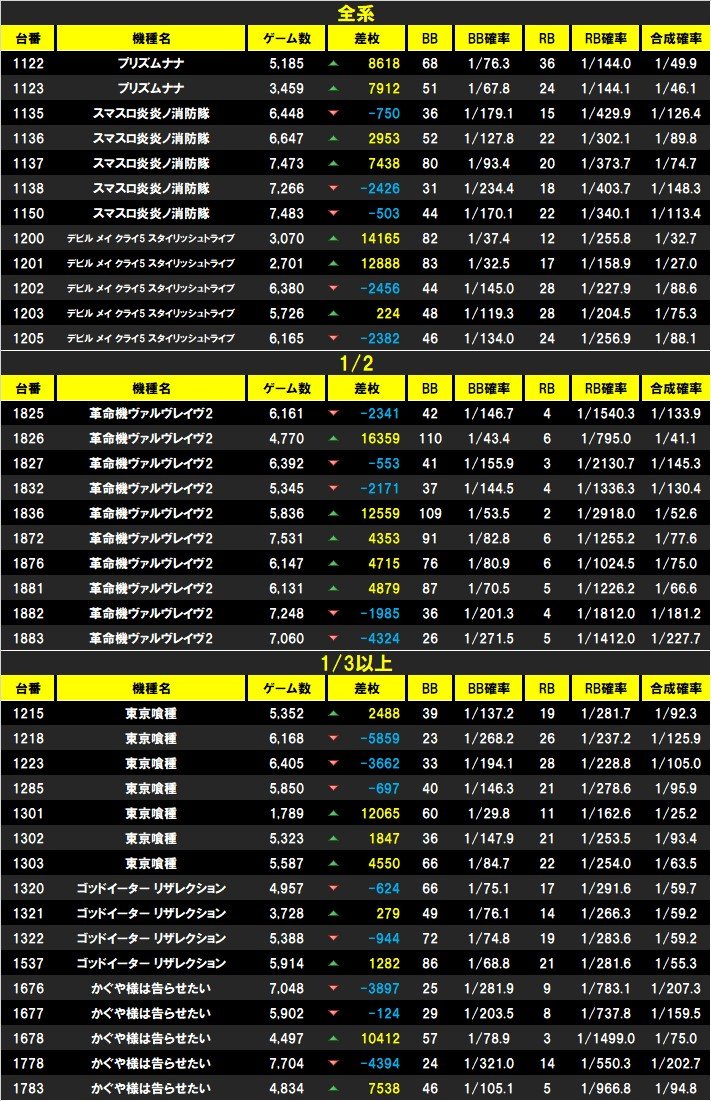The image size is (711, 1101).
Task: Click the red down arrow in row 1320
Action: pyautogui.click(x=333, y=889)
